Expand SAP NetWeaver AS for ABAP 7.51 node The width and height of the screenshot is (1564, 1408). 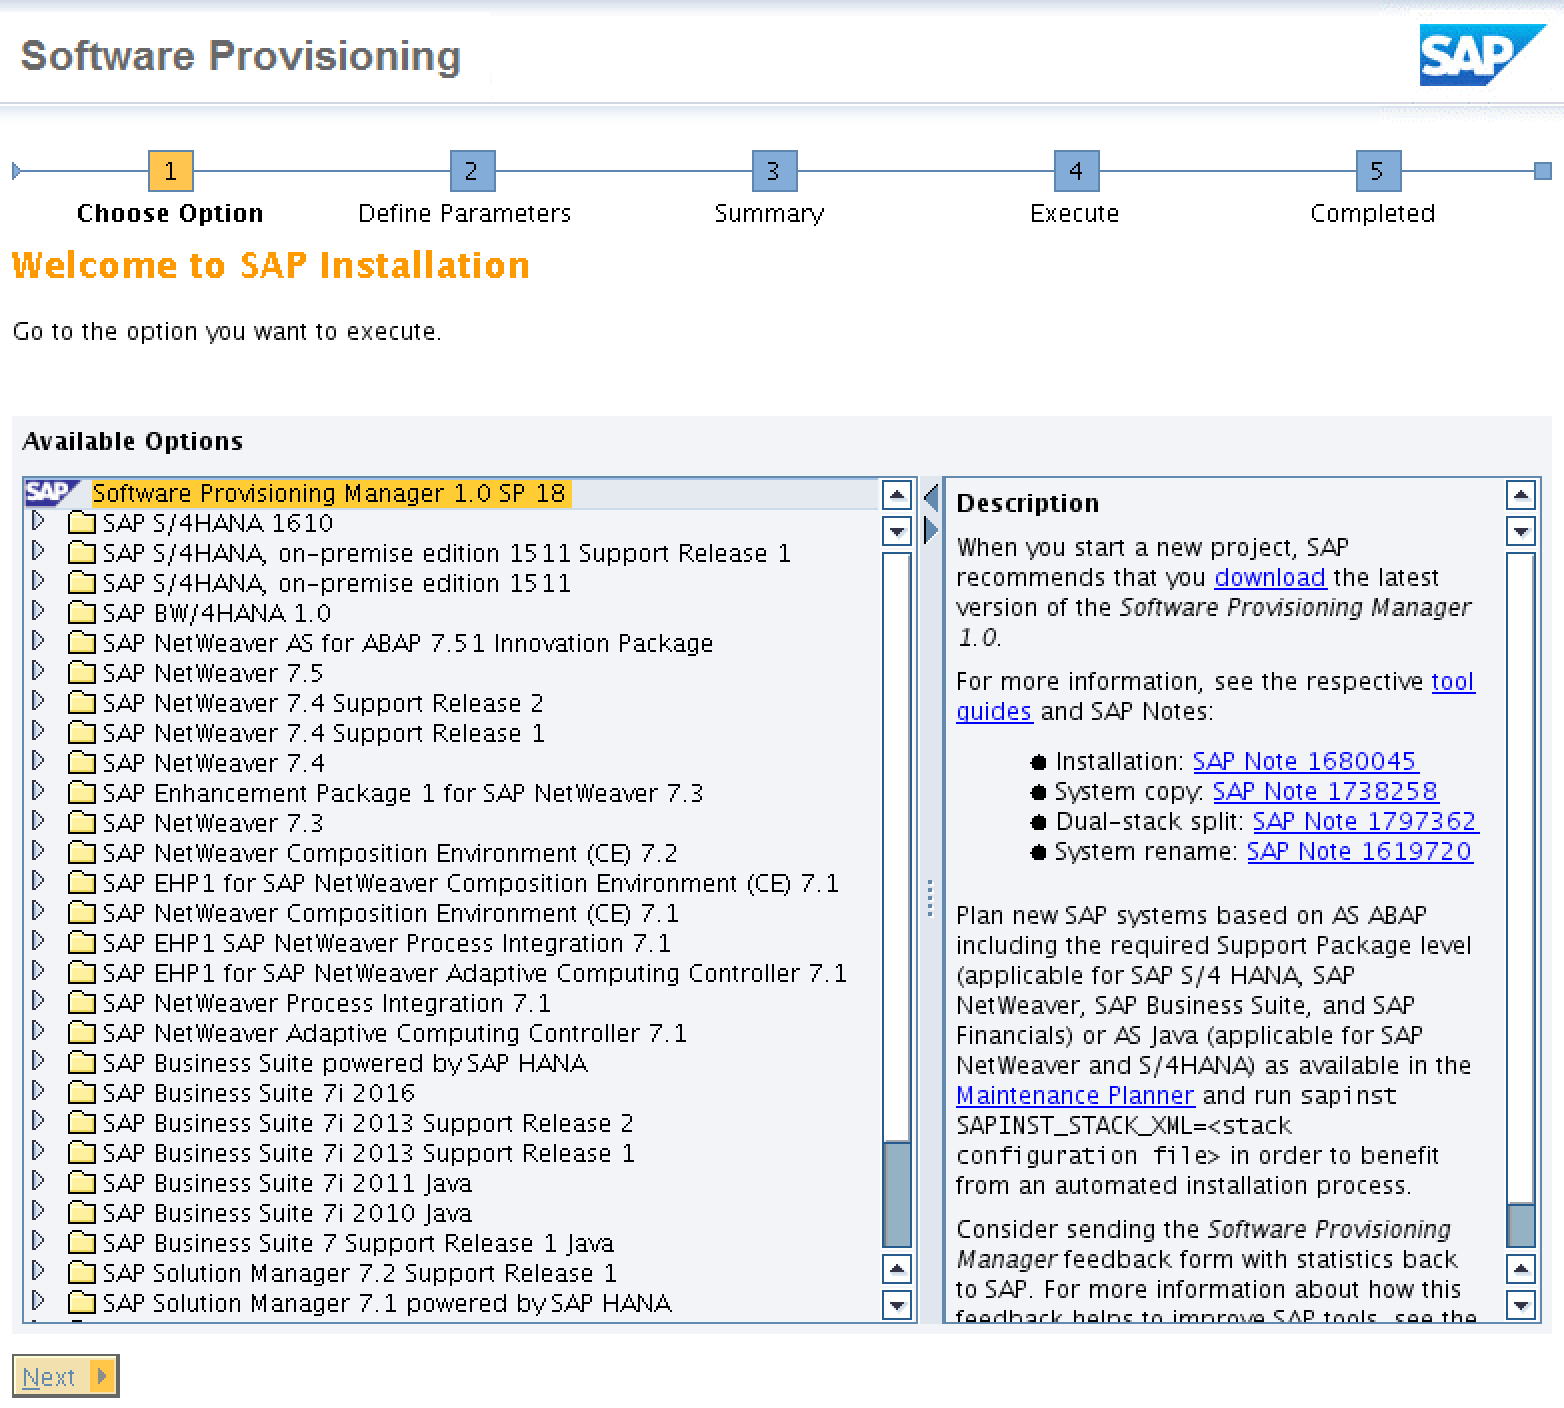[39, 641]
